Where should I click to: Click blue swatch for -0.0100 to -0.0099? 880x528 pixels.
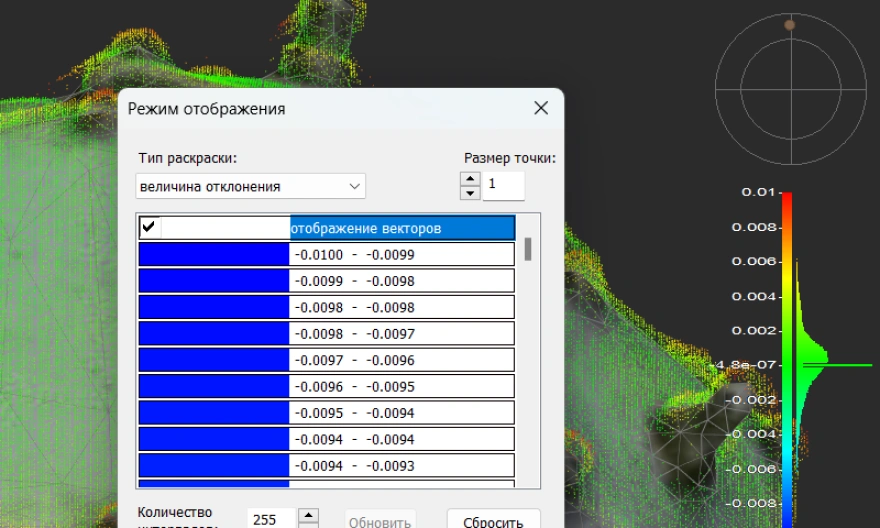pos(213,255)
